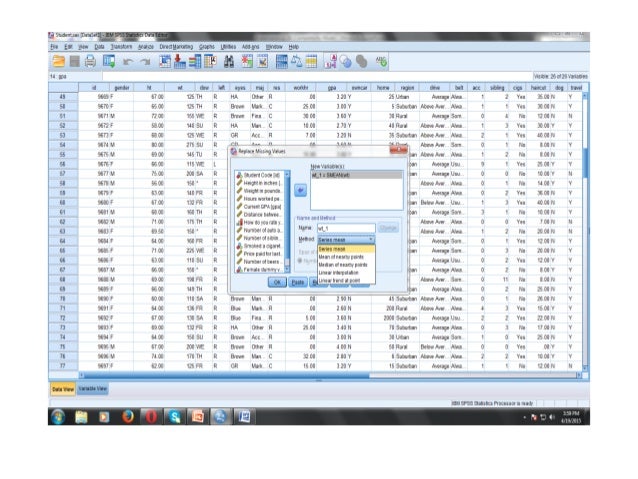Open PowerPoint from the taskbar
The width and height of the screenshot is (638, 479).
click(x=197, y=417)
